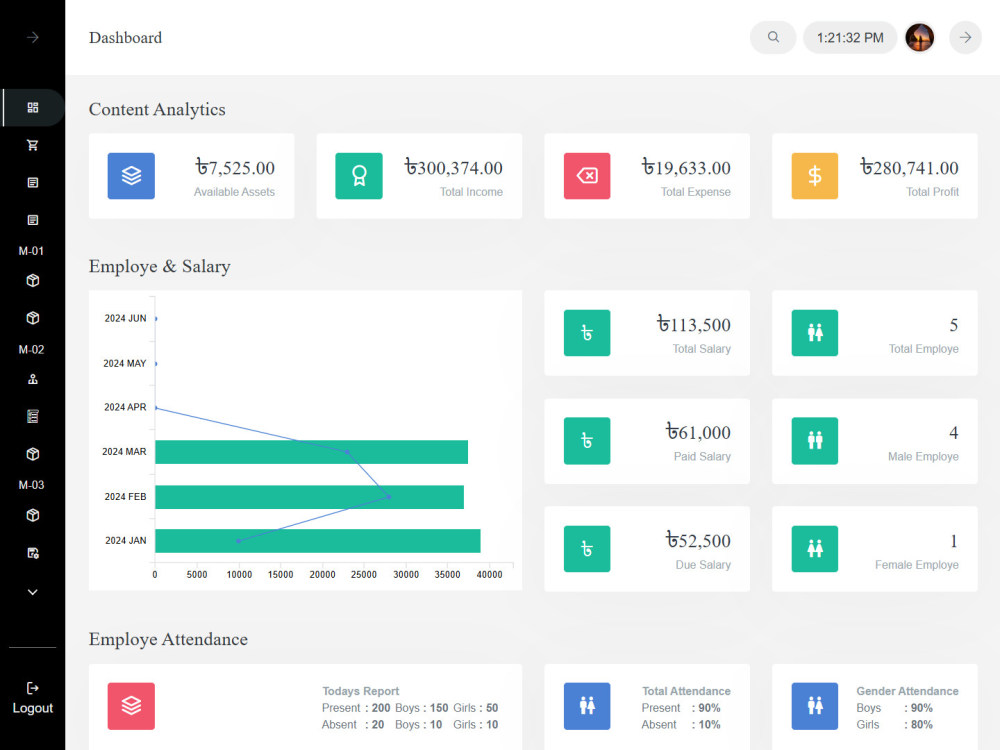Click the 2024 FEB green bar
This screenshot has height=750, width=1000.
click(309, 497)
